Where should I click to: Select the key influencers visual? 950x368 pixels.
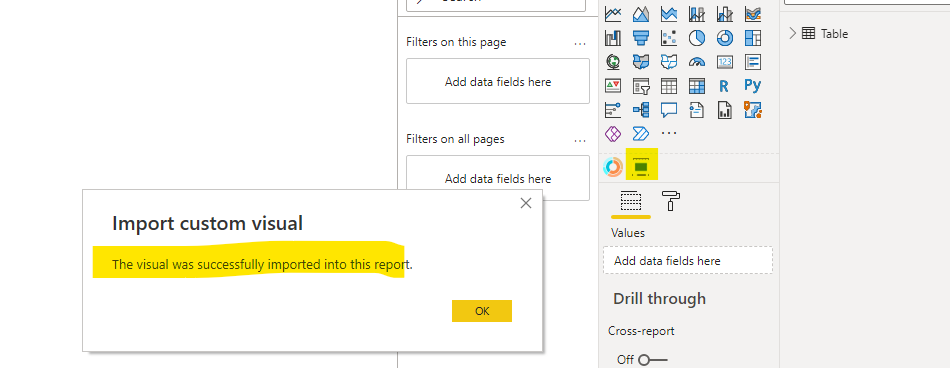[613, 110]
